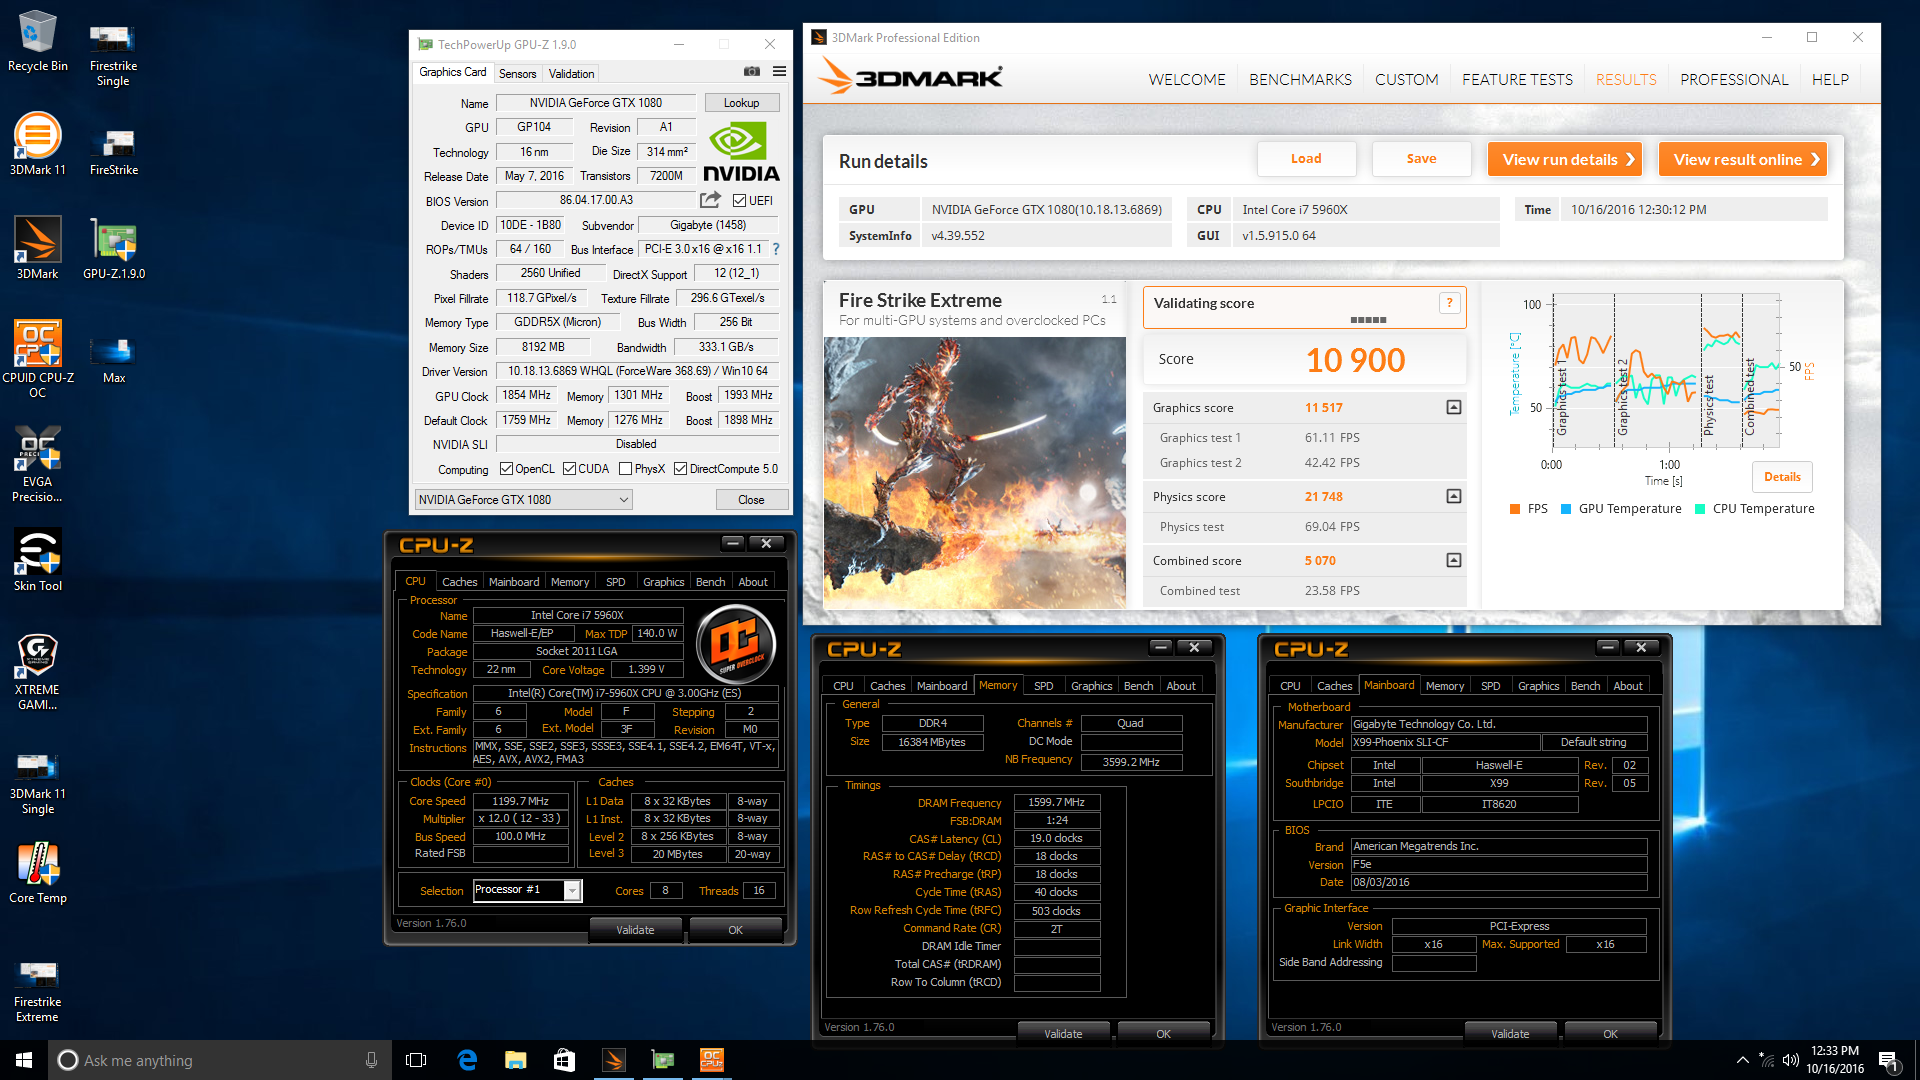Click Windows Start button

[24, 1060]
